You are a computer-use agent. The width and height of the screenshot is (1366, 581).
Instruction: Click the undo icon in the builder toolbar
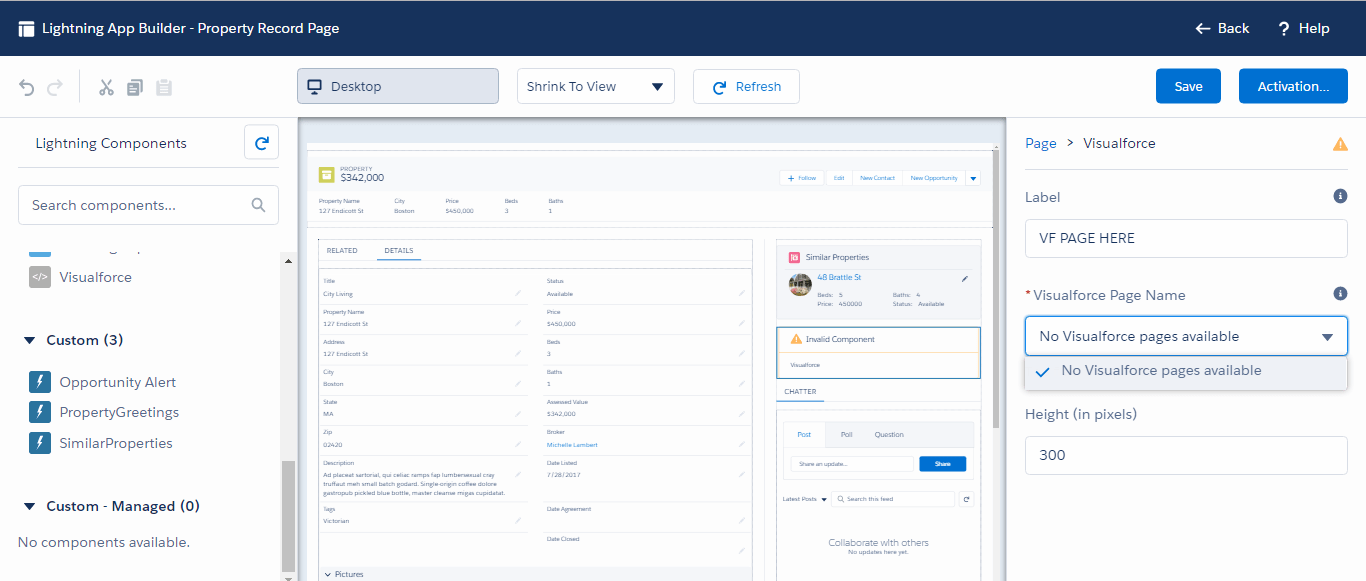[x=26, y=87]
